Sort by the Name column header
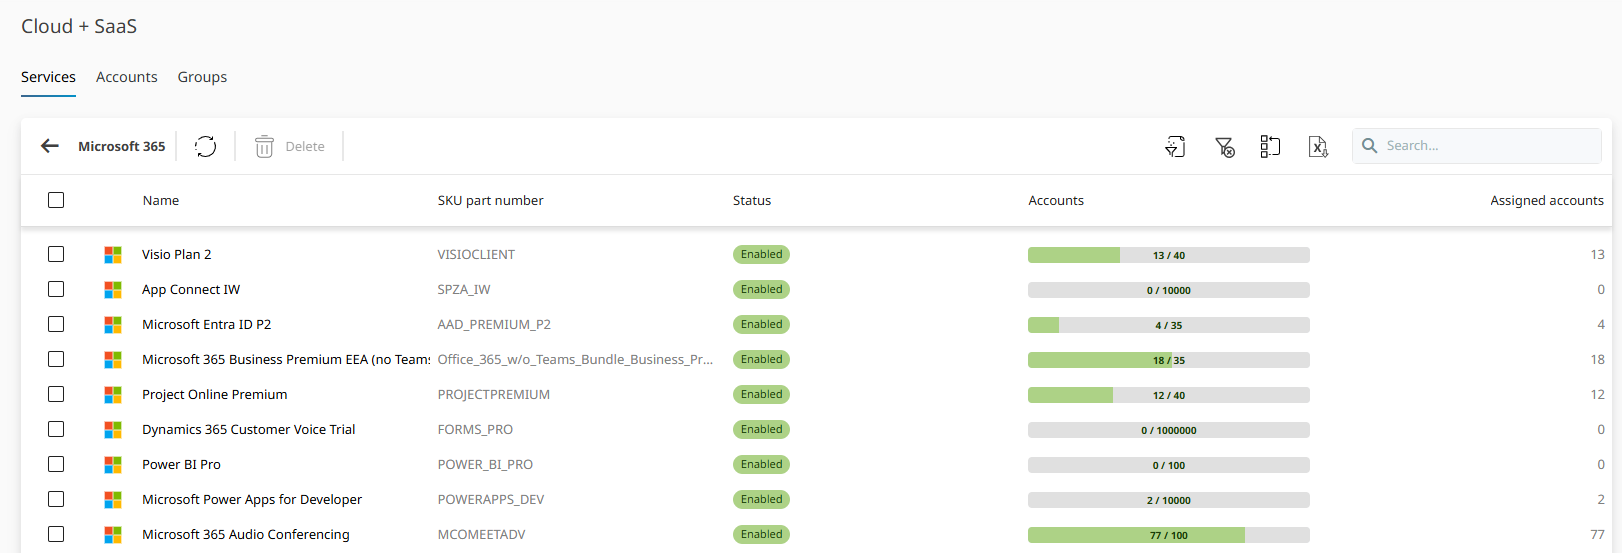This screenshot has height=553, width=1622. 161,200
